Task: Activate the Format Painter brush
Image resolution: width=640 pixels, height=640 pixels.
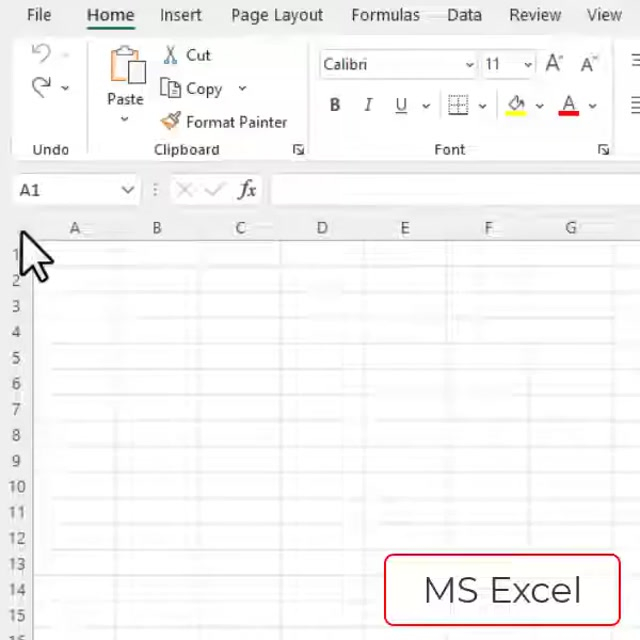Action: (x=171, y=122)
